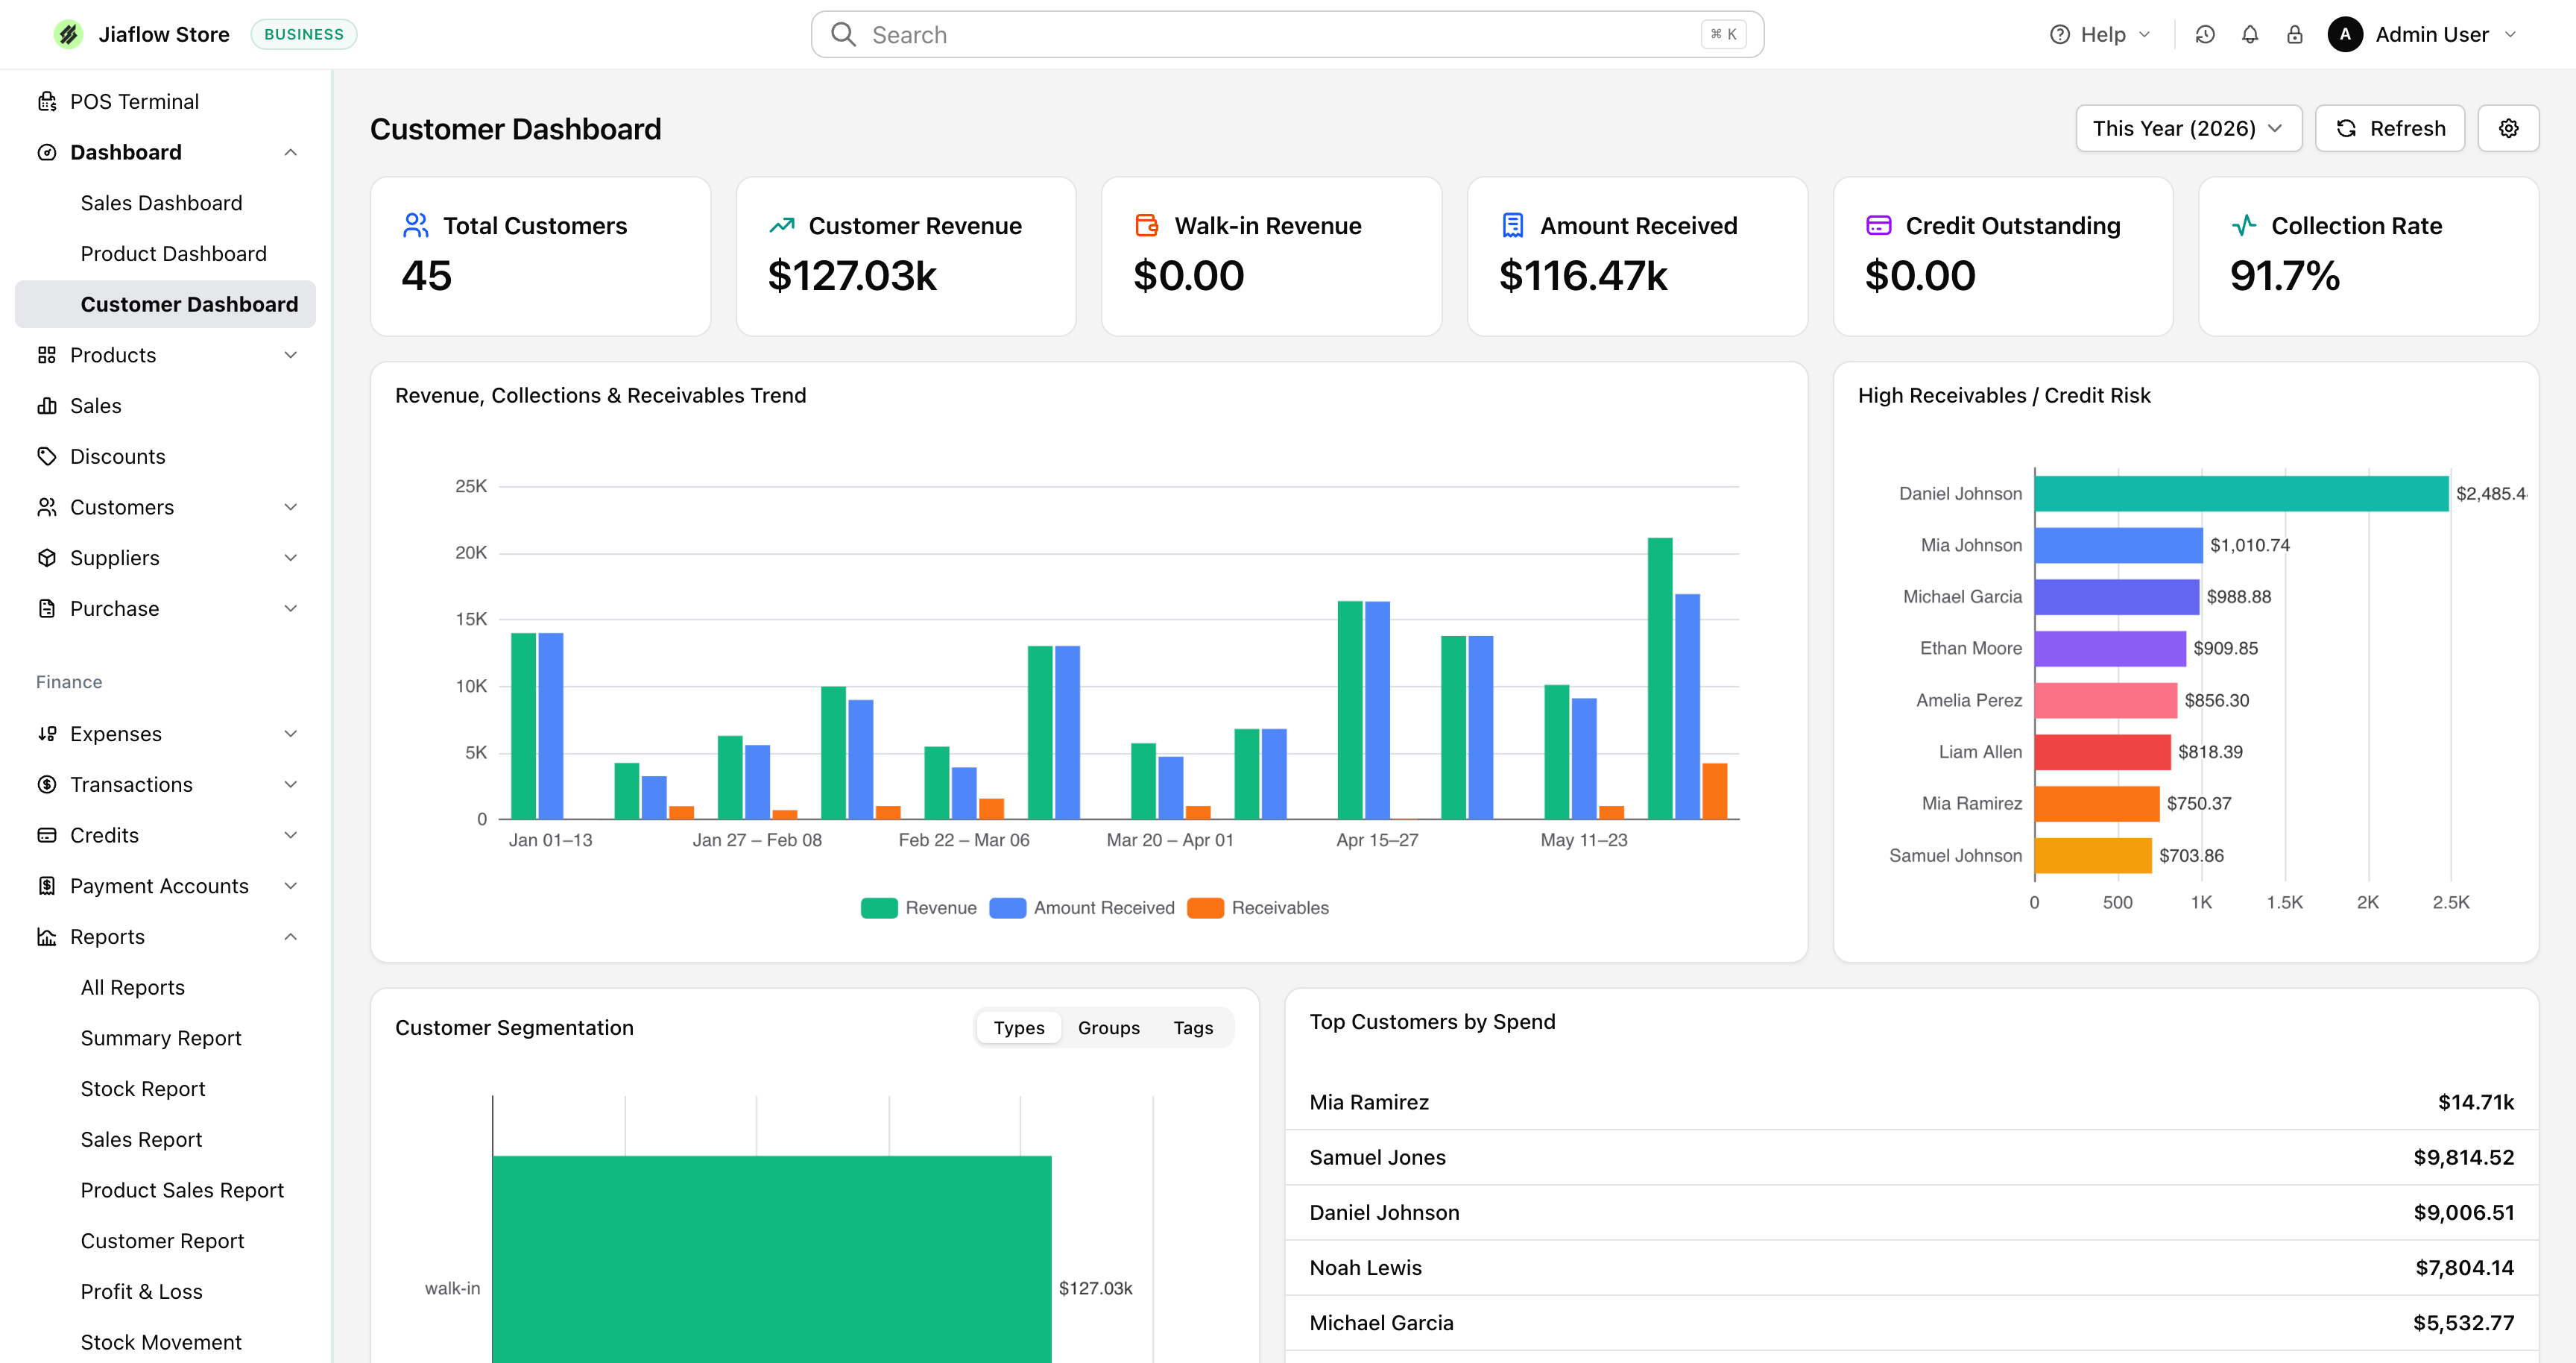Click the Admin User avatar

(x=2345, y=34)
